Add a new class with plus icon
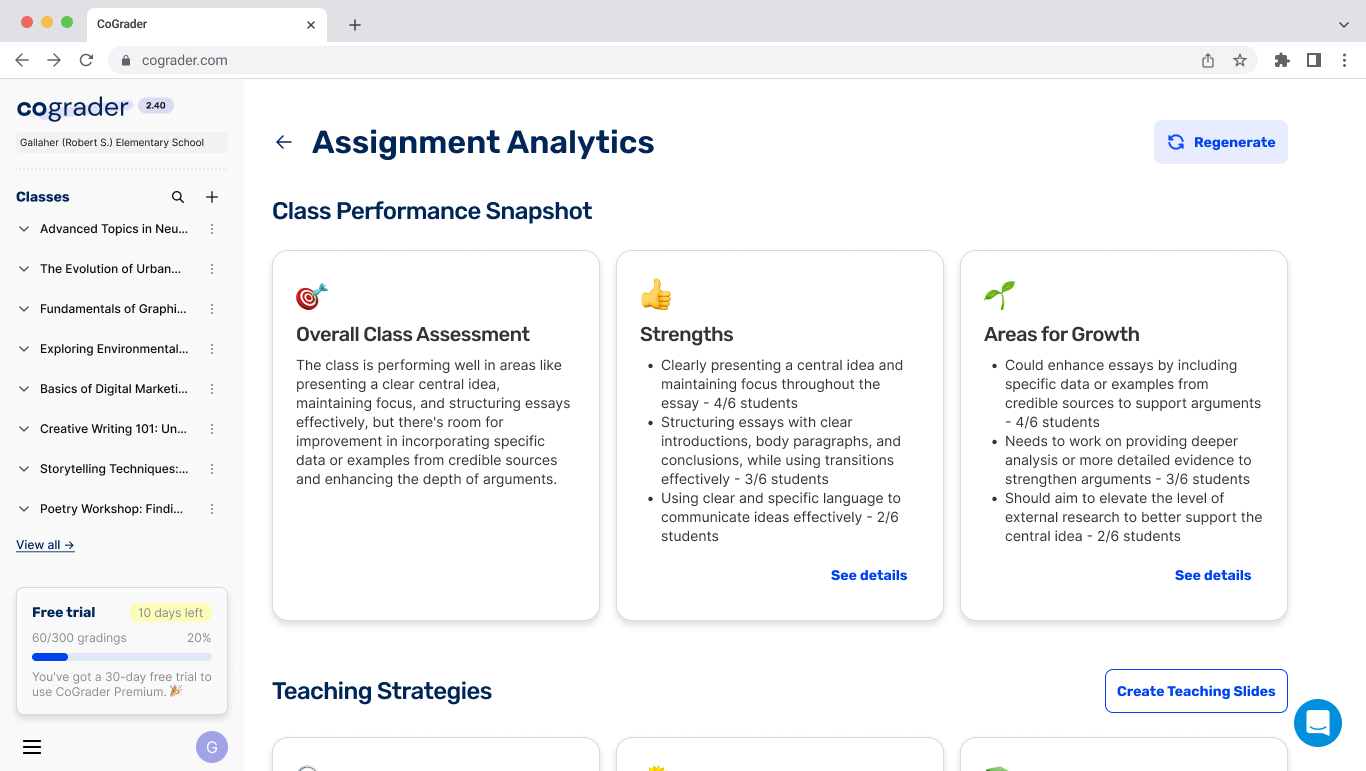This screenshot has height=771, width=1366. tap(212, 197)
